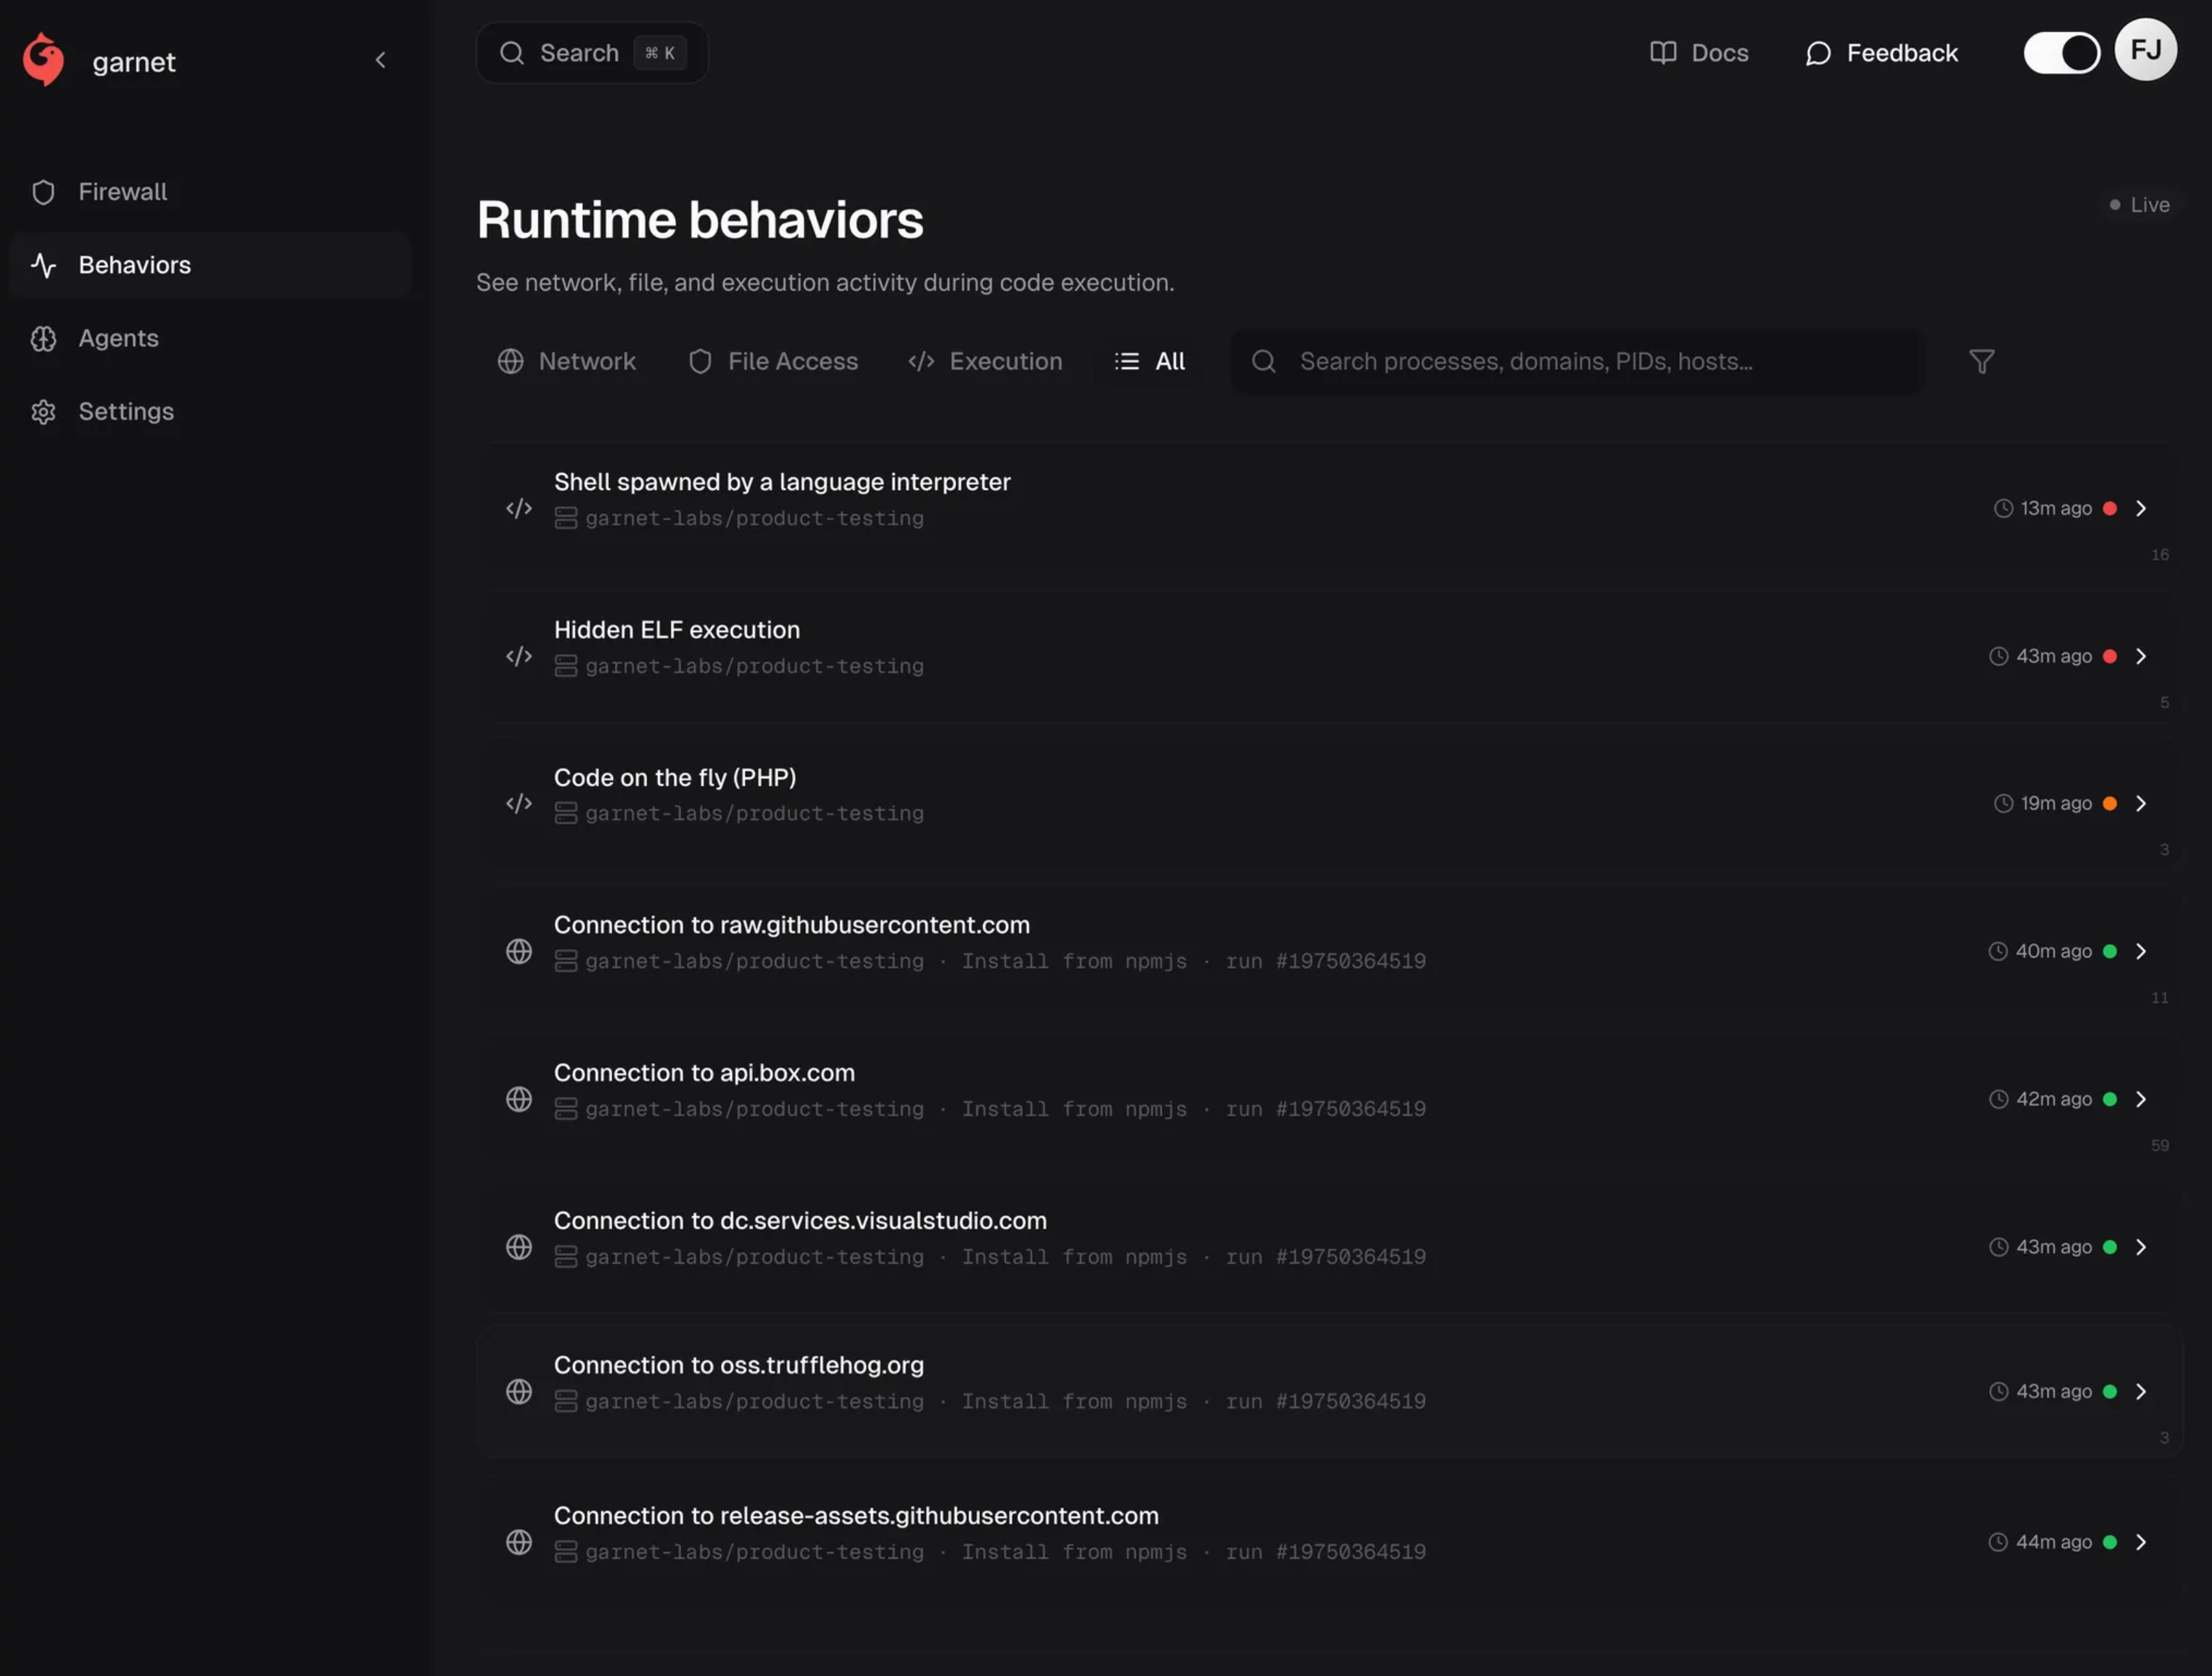Viewport: 2212px width, 1676px height.
Task: Switch to the Network filter tab
Action: [567, 361]
